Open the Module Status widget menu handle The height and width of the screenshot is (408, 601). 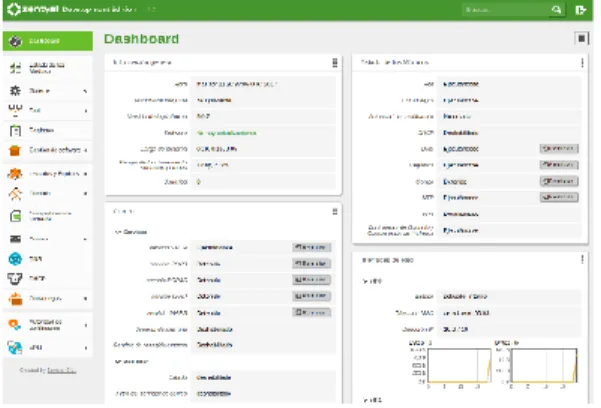pos(582,63)
